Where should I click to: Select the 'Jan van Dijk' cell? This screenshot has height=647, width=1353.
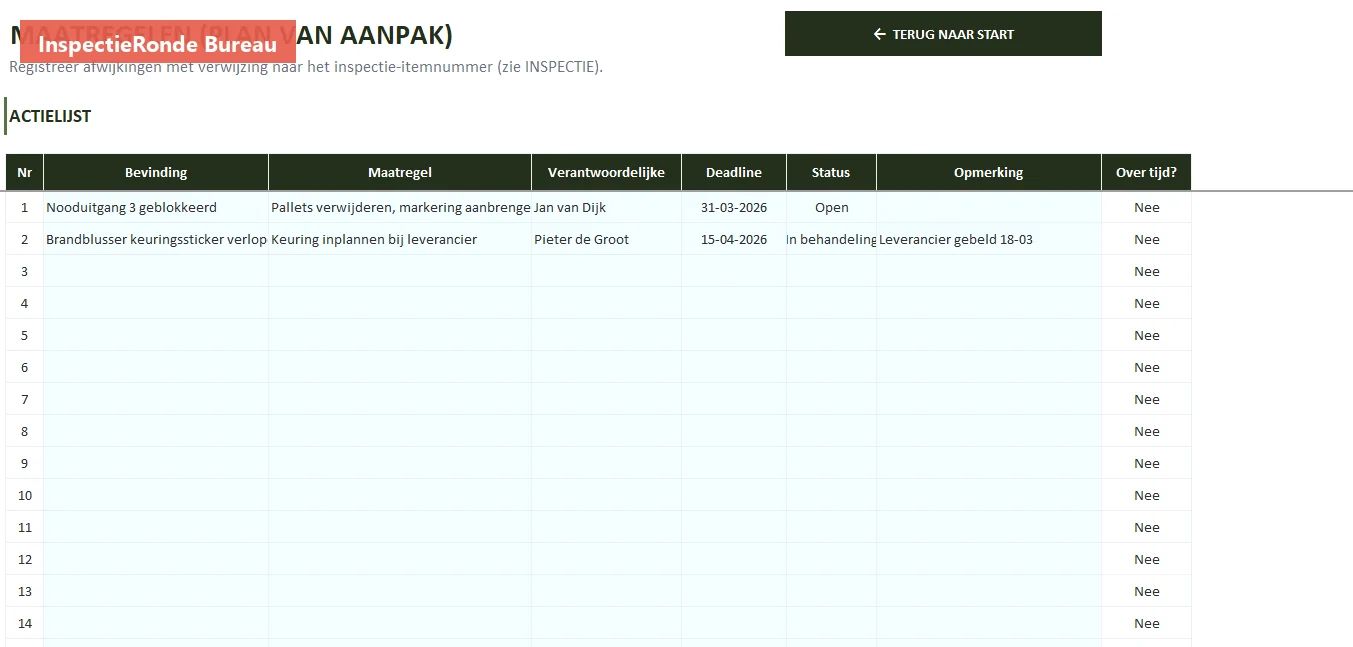pyautogui.click(x=606, y=207)
